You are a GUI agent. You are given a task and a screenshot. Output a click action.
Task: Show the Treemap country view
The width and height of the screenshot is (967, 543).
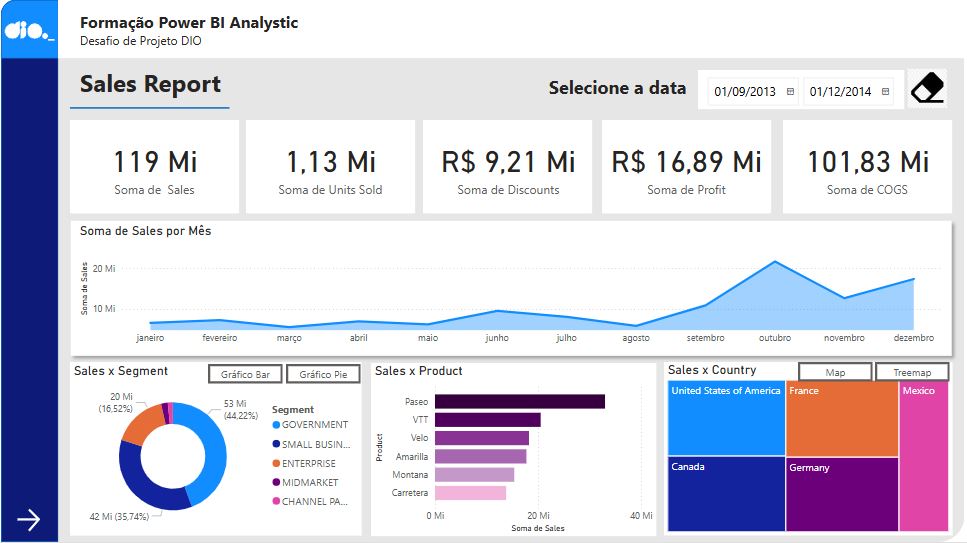[x=911, y=372]
